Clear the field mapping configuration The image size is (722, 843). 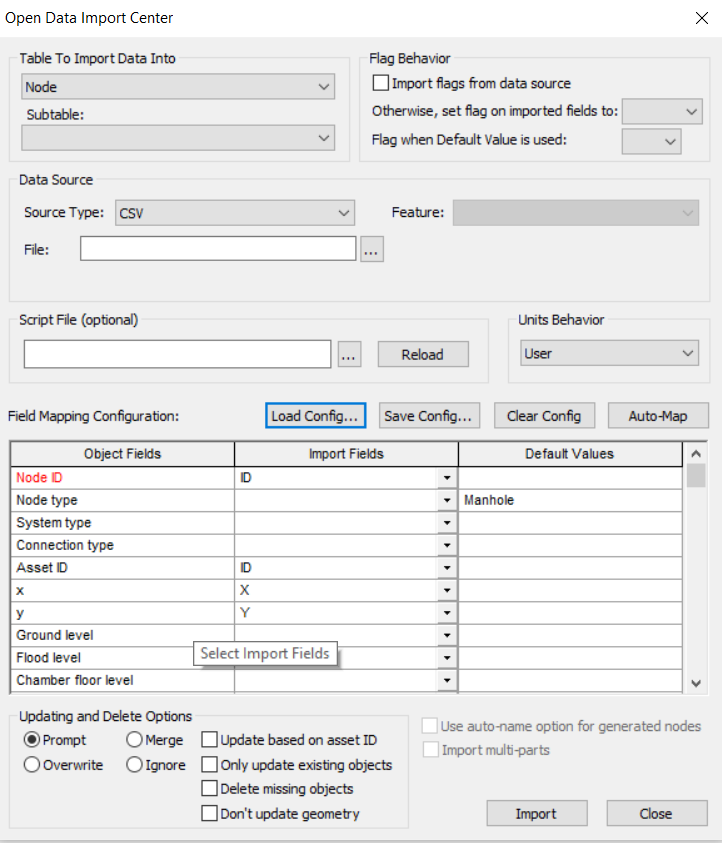pos(544,415)
